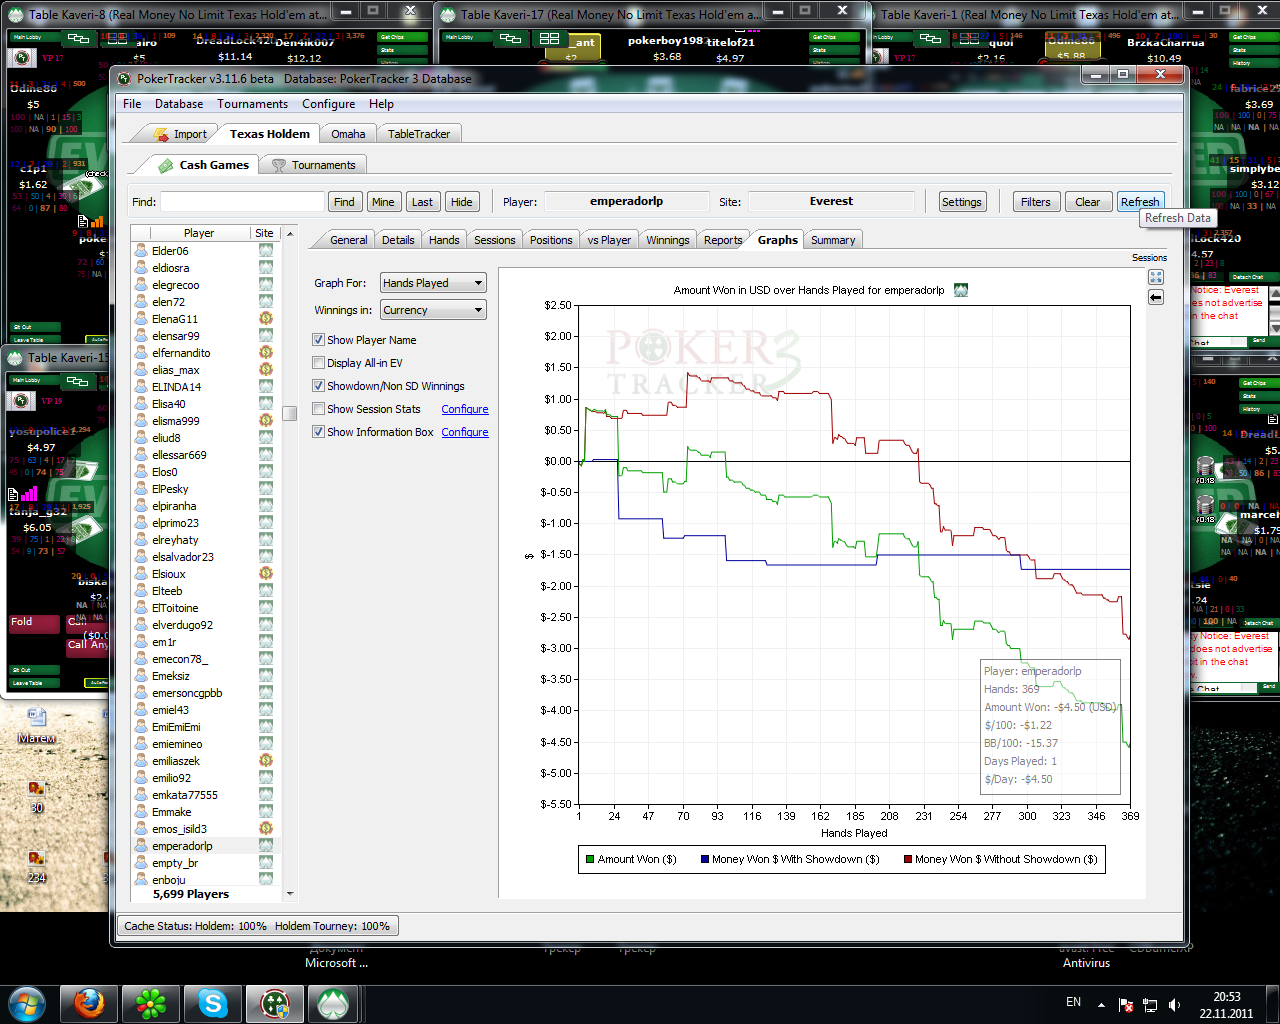Open the Windows Start menu
The image size is (1280, 1024).
tap(26, 1003)
